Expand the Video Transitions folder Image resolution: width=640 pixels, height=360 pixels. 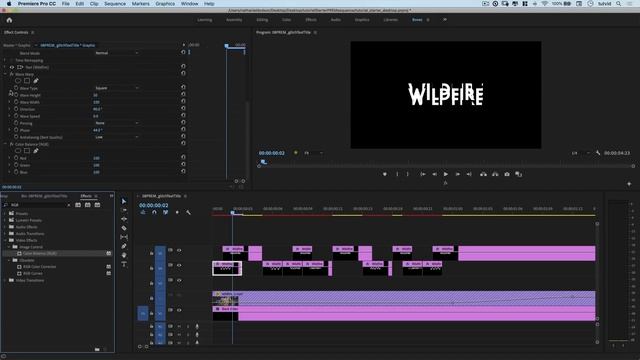5,280
